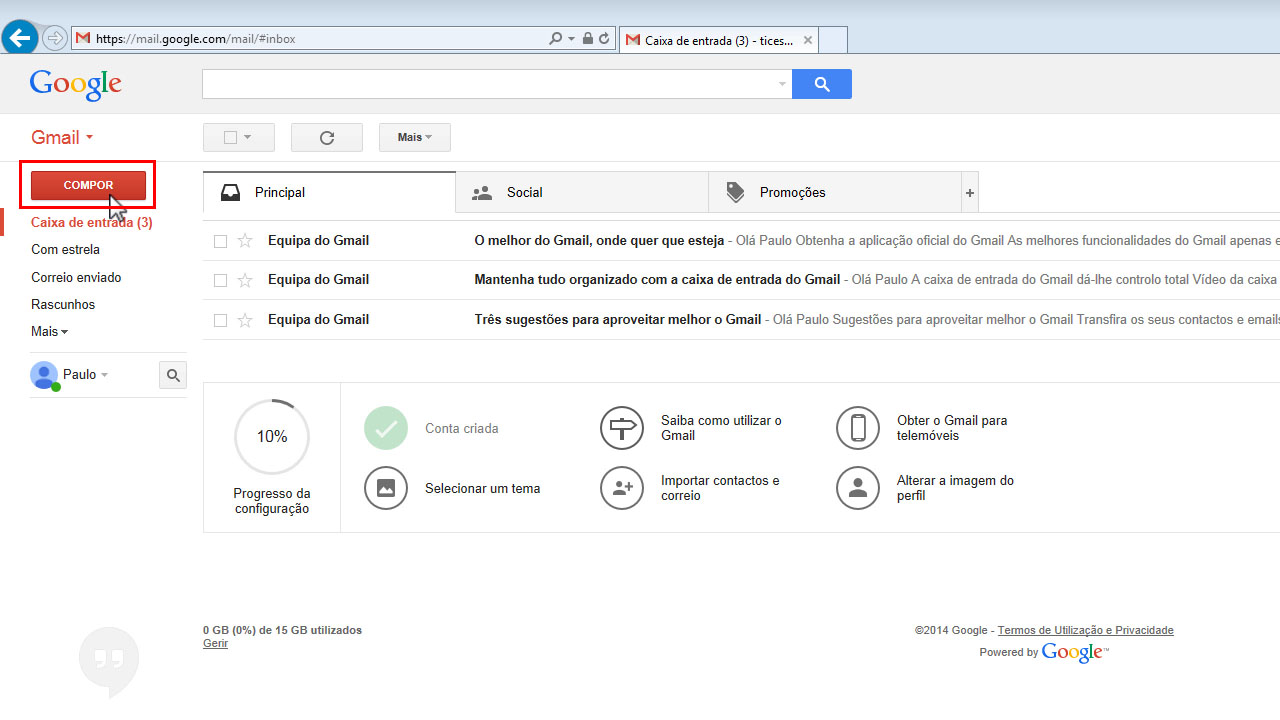
Task: Click 'Alterar a imagem do perfil' text
Action: (955, 488)
